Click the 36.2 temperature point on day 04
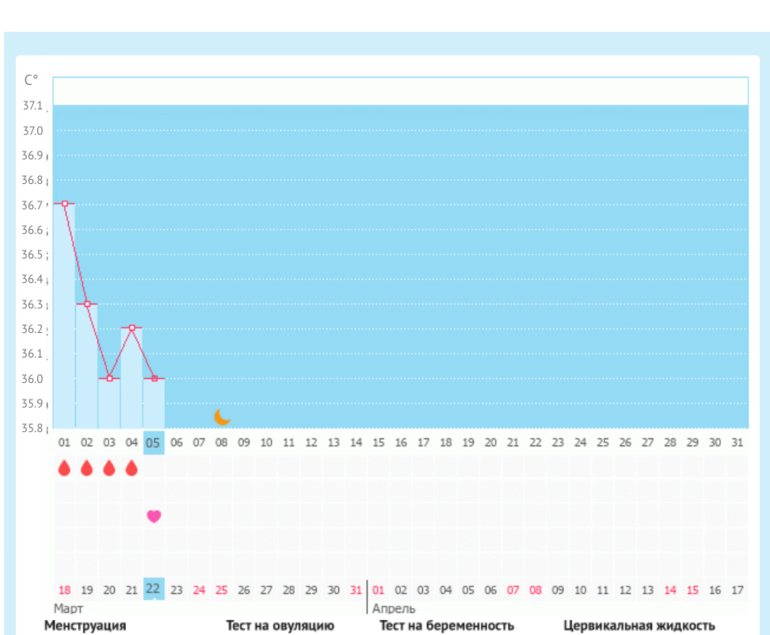 click(132, 327)
